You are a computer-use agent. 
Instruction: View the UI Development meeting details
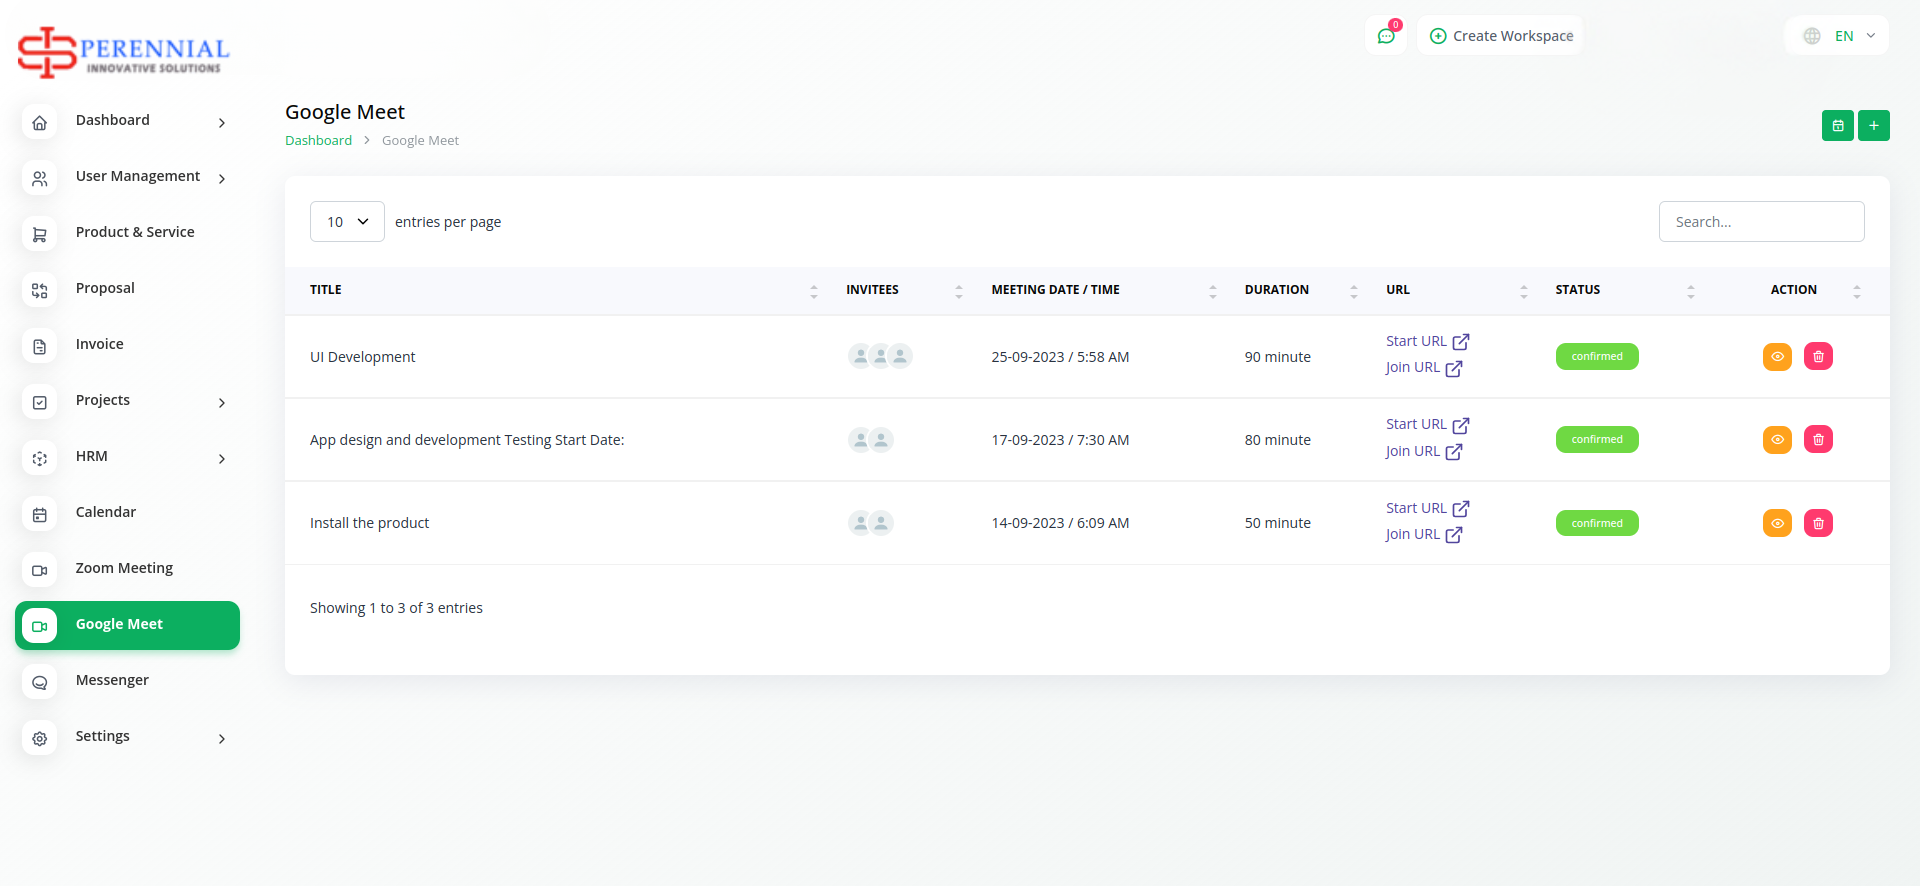pos(1777,357)
